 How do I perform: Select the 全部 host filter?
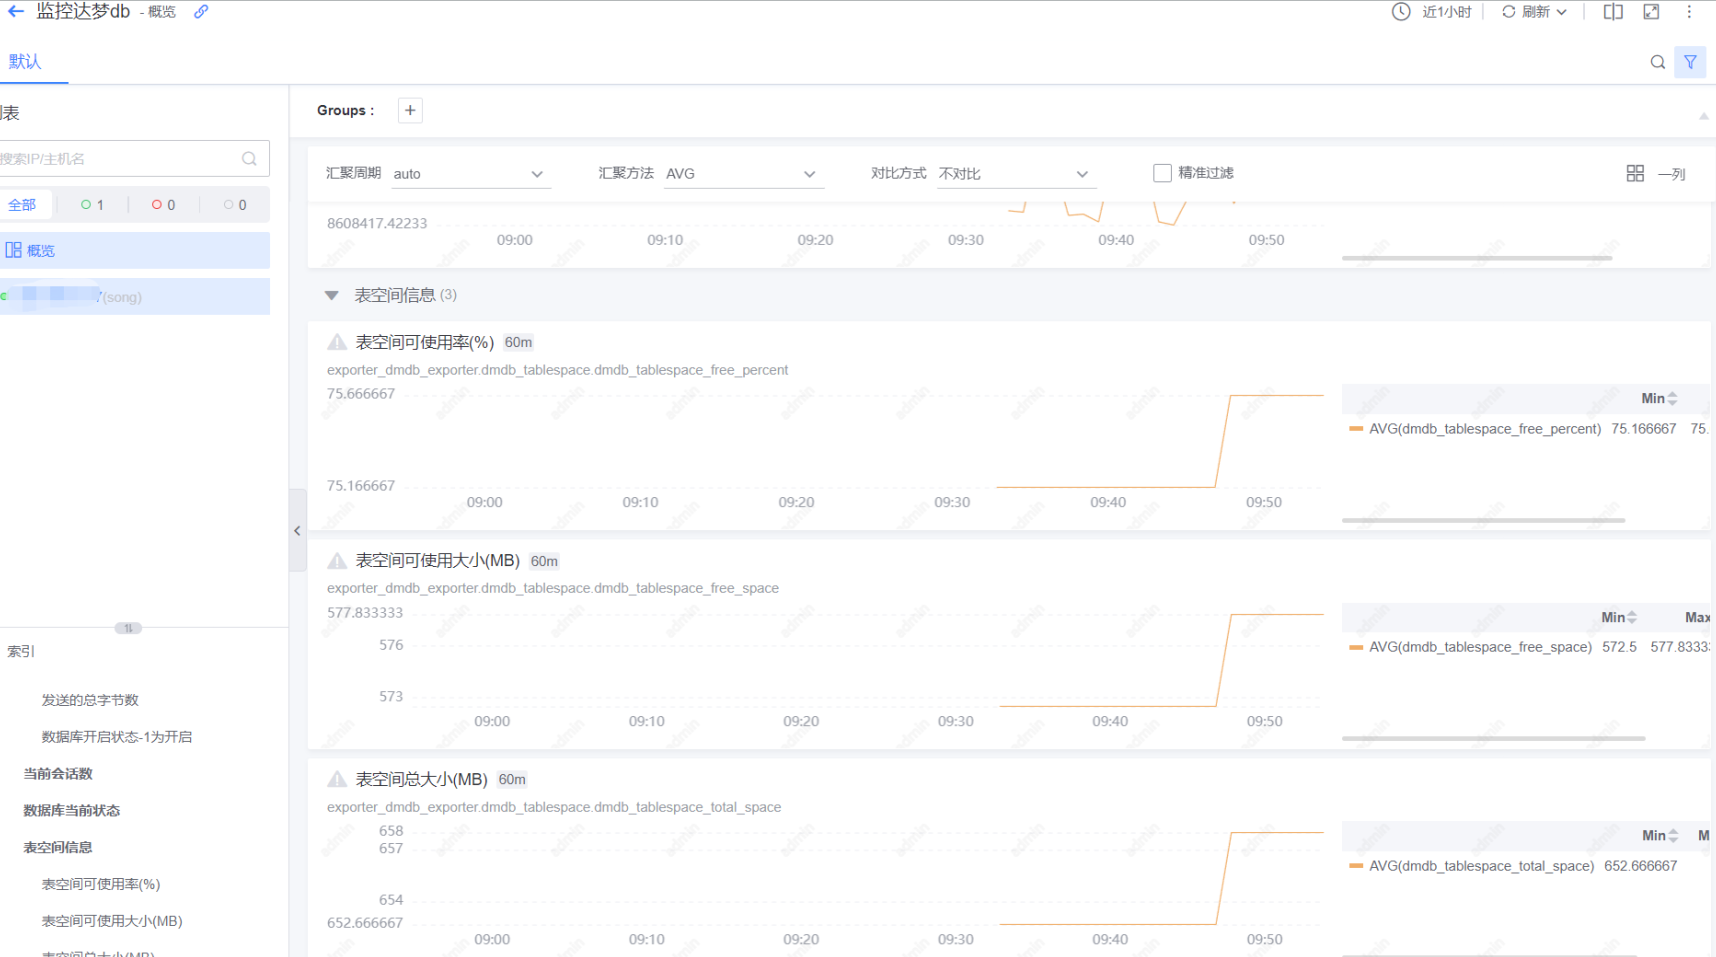(22, 205)
